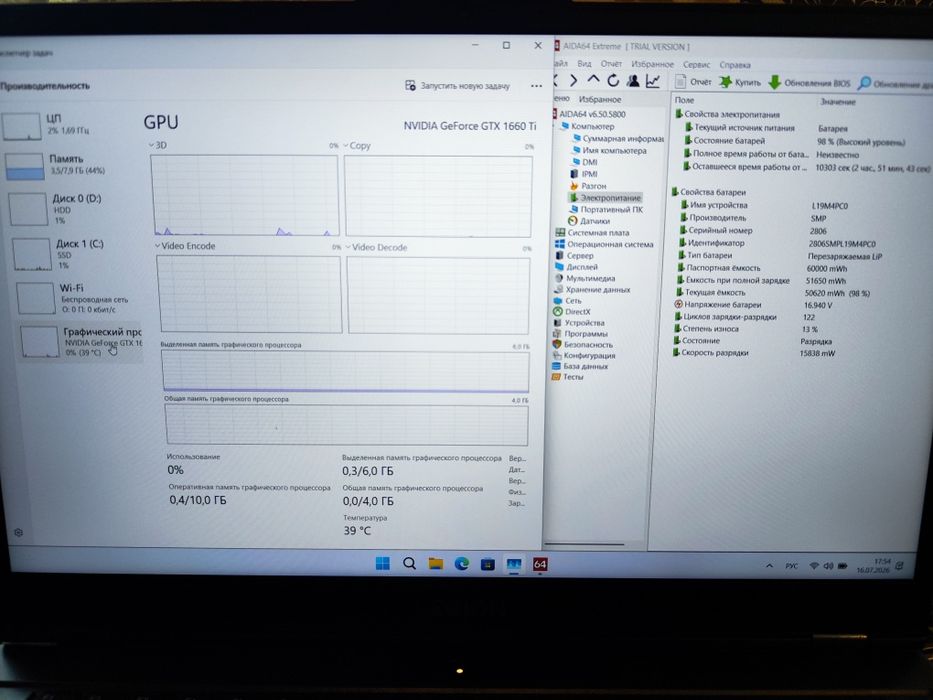Select Дисплей tree node
Screen dimensions: 933x700
click(x=576, y=267)
